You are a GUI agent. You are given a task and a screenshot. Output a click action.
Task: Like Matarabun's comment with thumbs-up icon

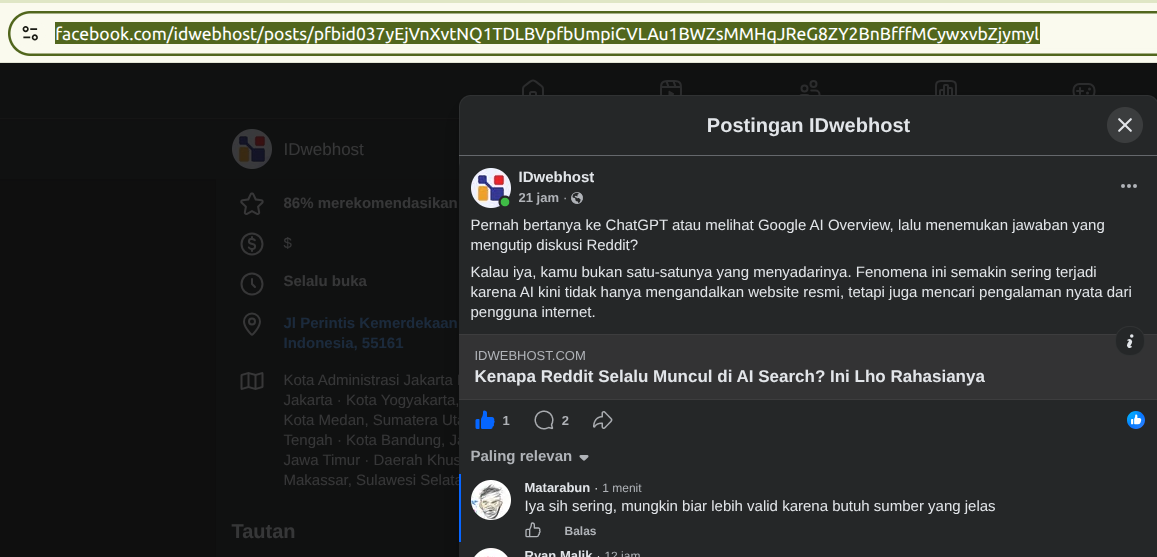point(533,530)
